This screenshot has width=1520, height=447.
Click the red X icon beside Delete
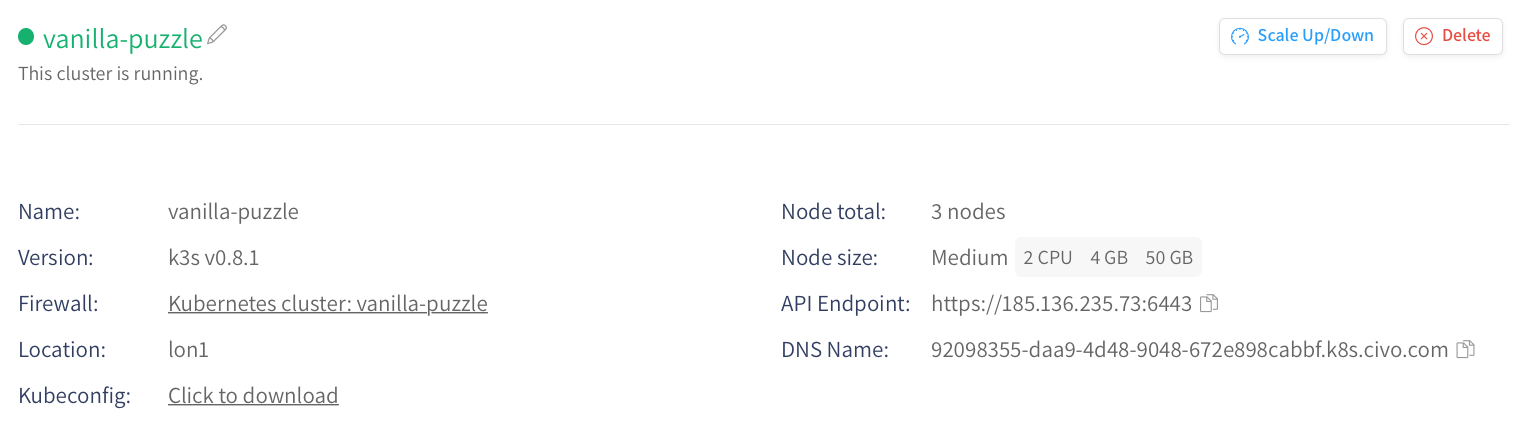[1424, 36]
